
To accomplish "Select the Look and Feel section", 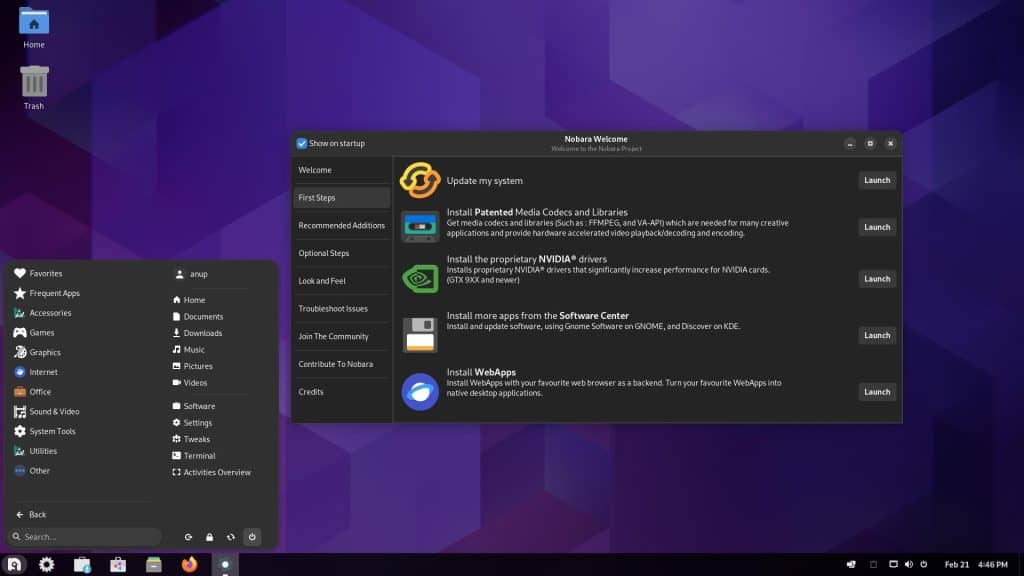I will click(341, 280).
